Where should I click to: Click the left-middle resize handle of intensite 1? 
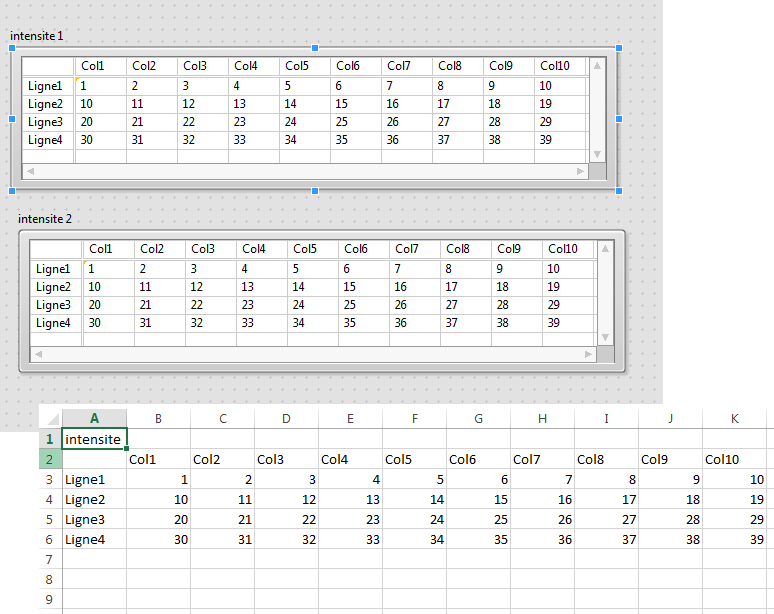12,119
